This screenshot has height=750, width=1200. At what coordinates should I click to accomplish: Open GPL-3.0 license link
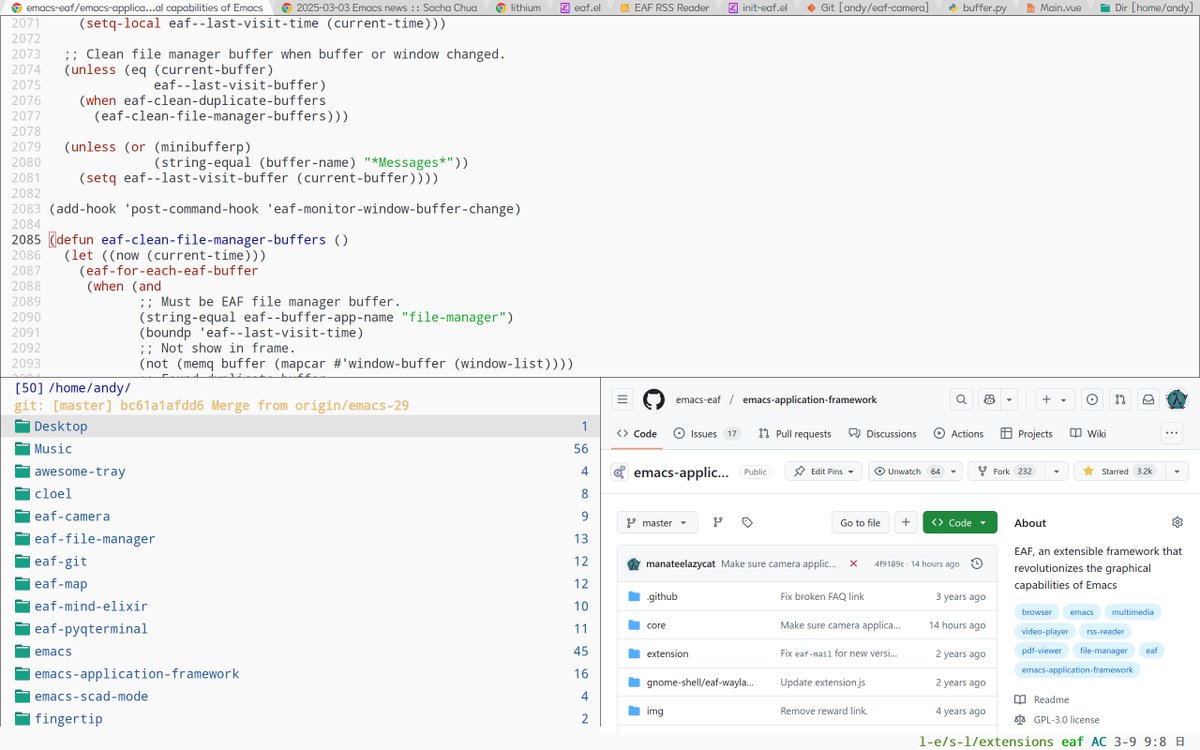pyautogui.click(x=1056, y=719)
